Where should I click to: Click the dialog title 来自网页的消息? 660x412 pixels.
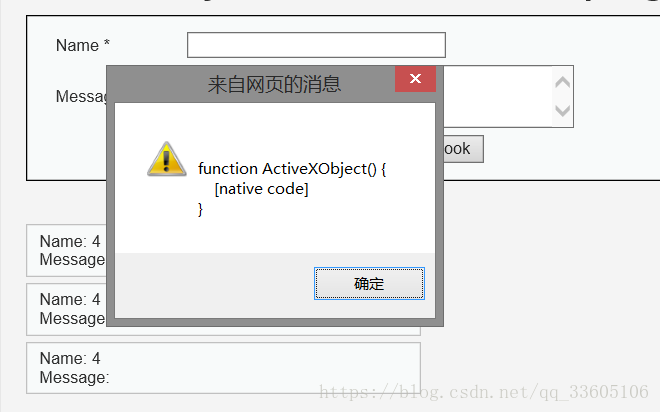pyautogui.click(x=274, y=84)
